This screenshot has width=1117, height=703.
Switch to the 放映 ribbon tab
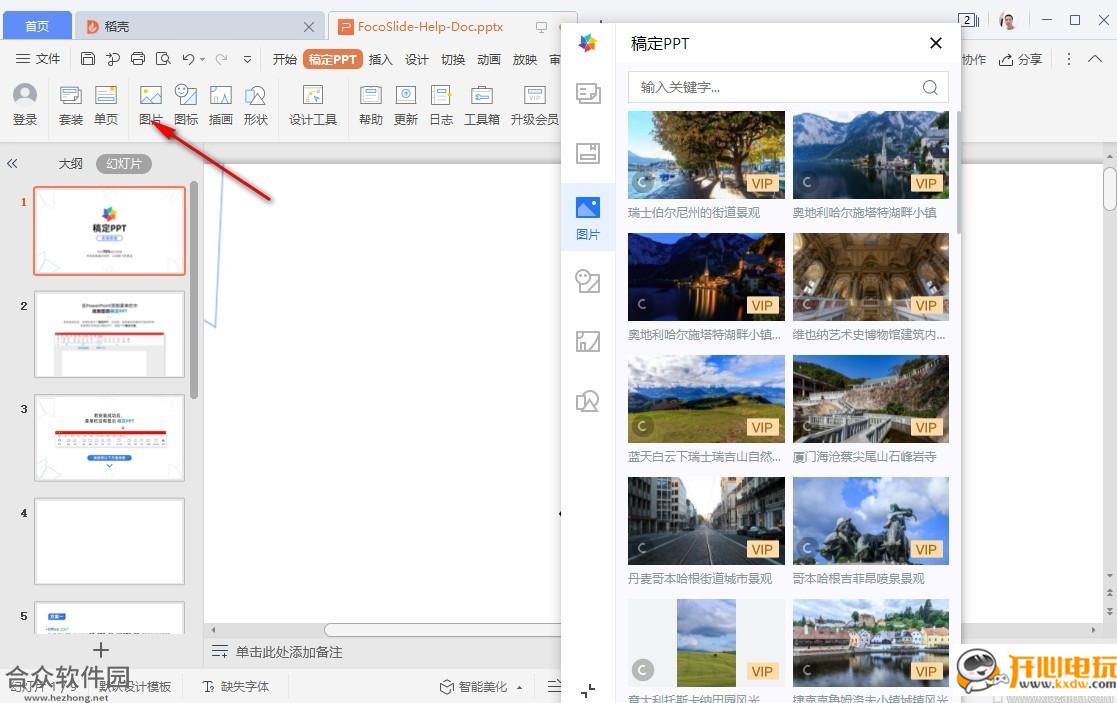pyautogui.click(x=525, y=59)
